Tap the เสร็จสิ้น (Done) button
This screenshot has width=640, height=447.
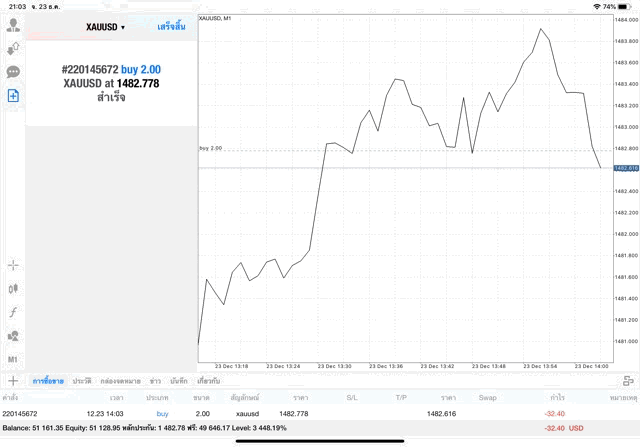[x=171, y=27]
